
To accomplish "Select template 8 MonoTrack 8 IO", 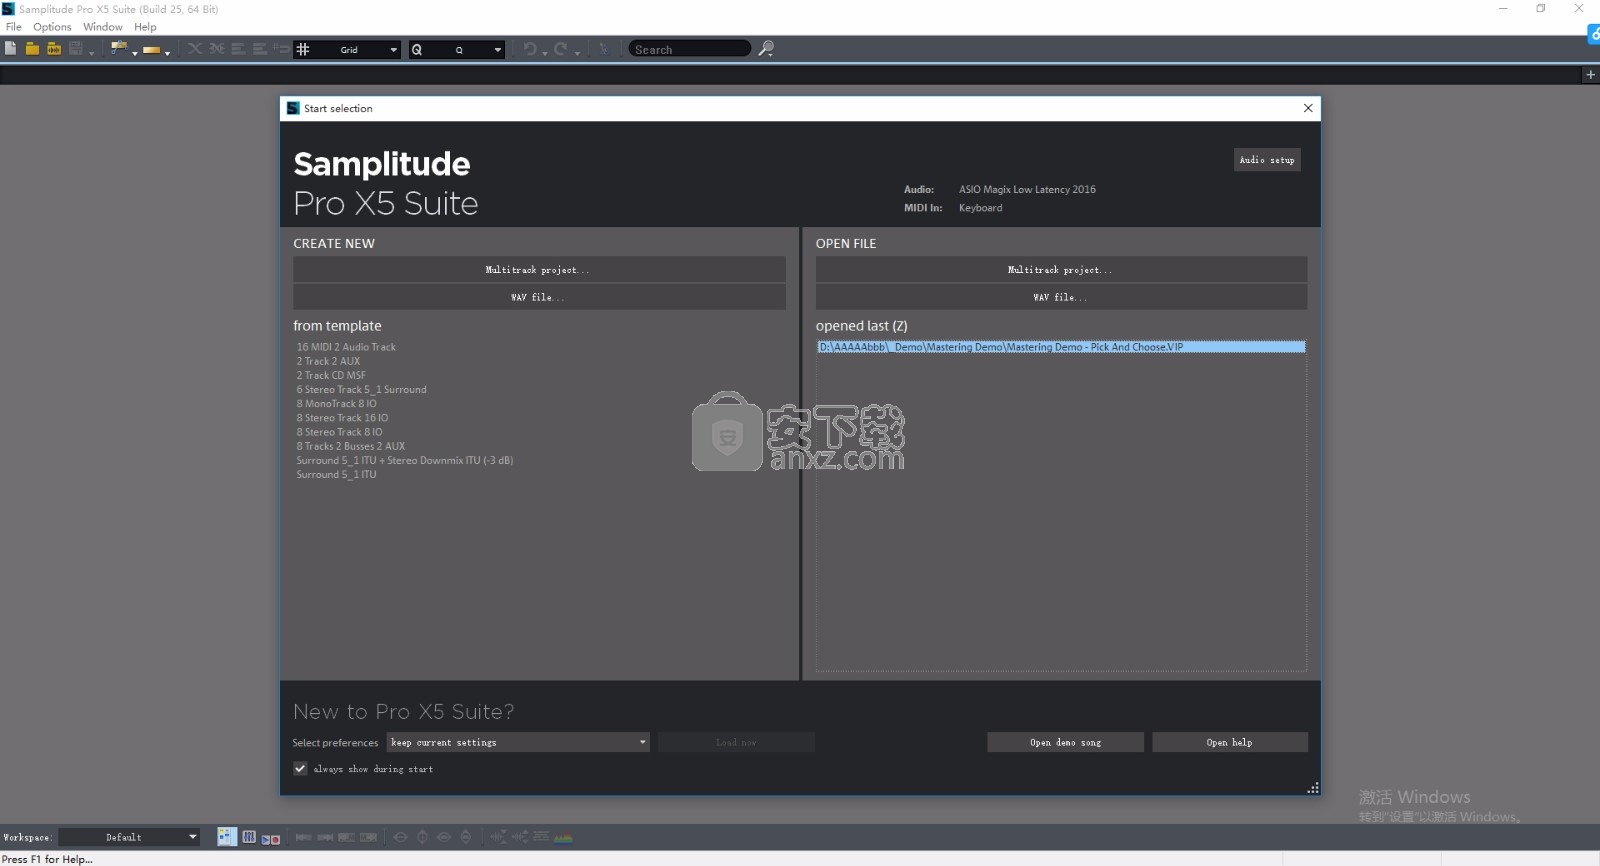I will point(336,403).
